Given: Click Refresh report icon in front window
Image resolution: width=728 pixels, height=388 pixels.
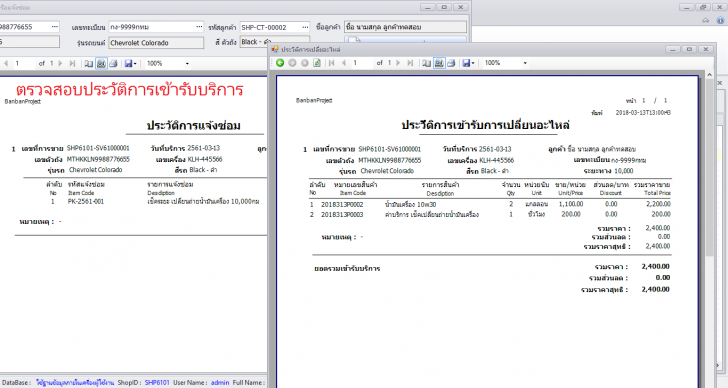Looking at the screenshot, I should pyautogui.click(x=317, y=63).
